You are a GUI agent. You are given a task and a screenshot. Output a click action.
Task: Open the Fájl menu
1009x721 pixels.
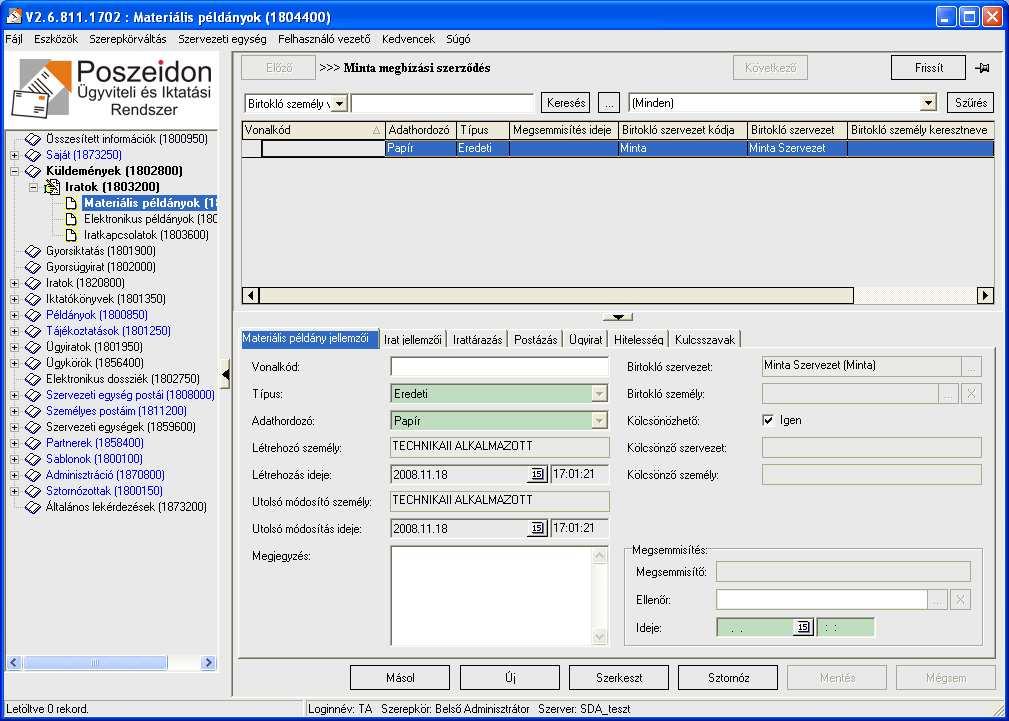[x=14, y=39]
